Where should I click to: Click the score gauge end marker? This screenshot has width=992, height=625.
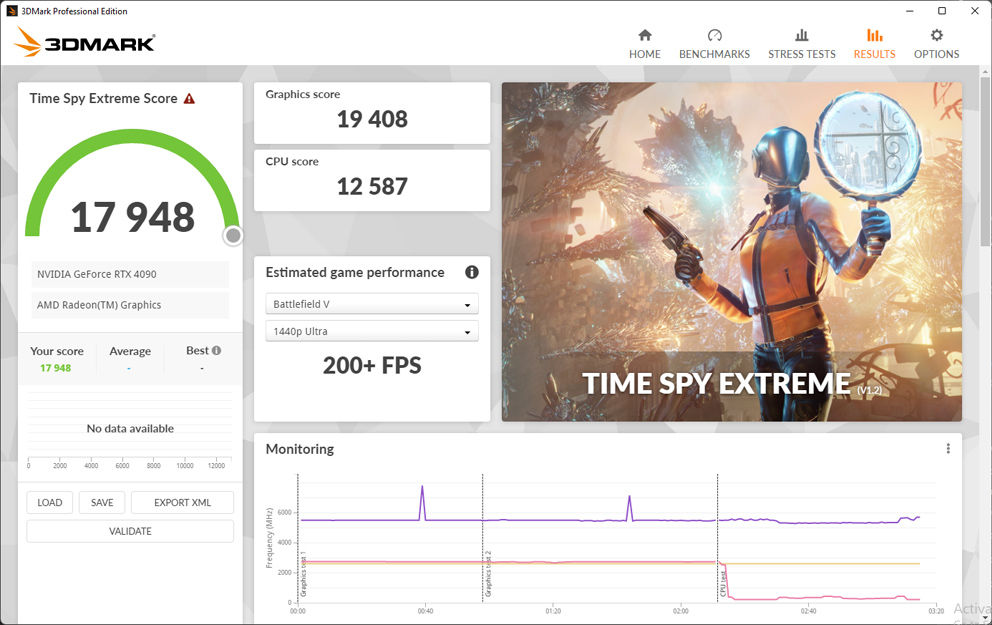(x=233, y=236)
